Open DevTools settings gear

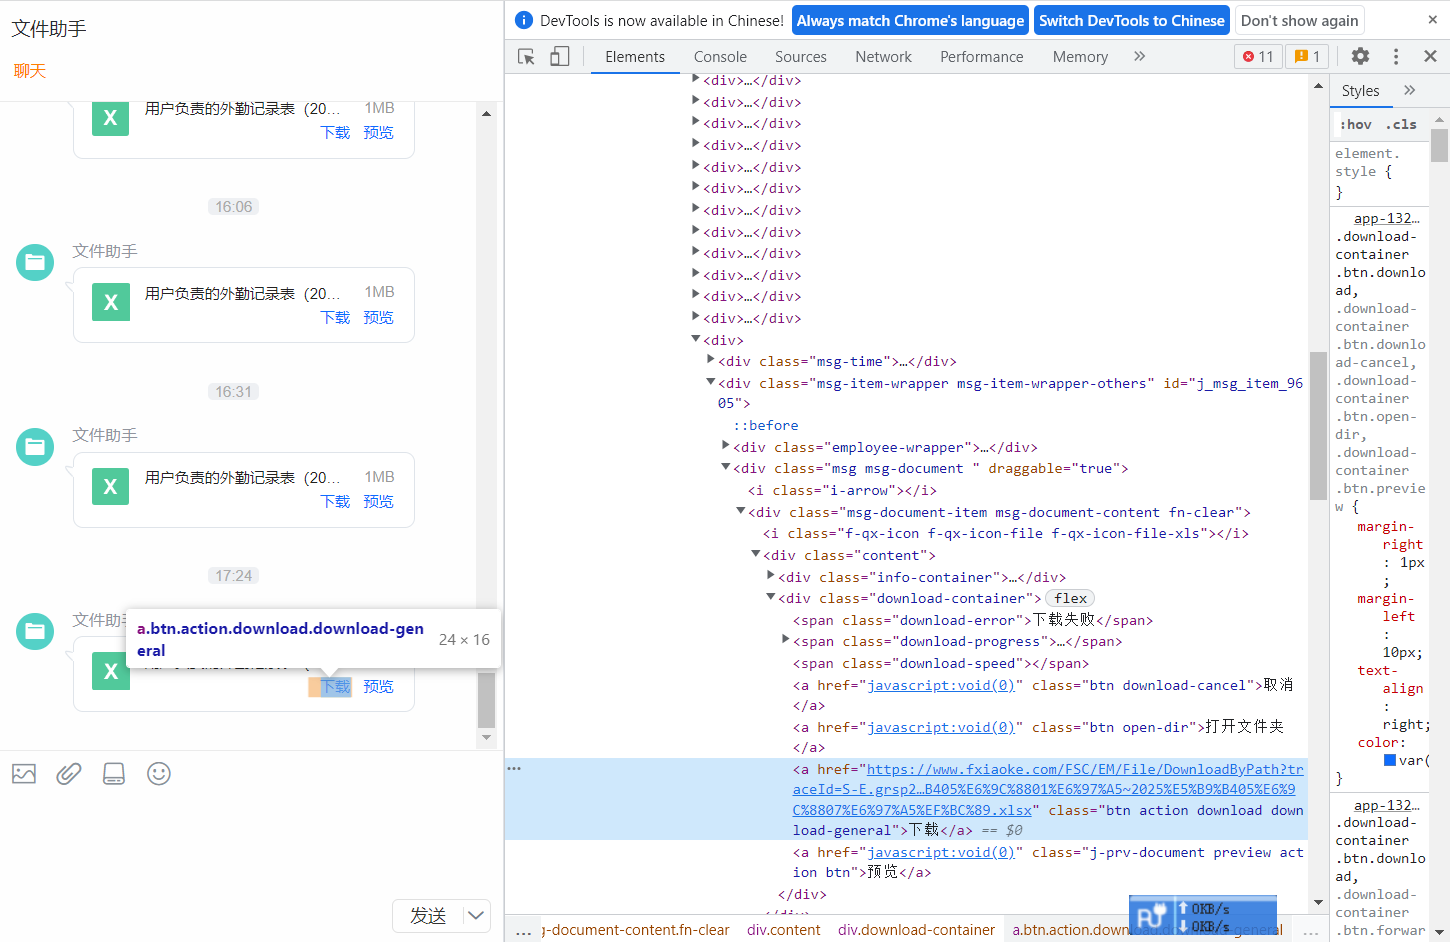(1360, 57)
